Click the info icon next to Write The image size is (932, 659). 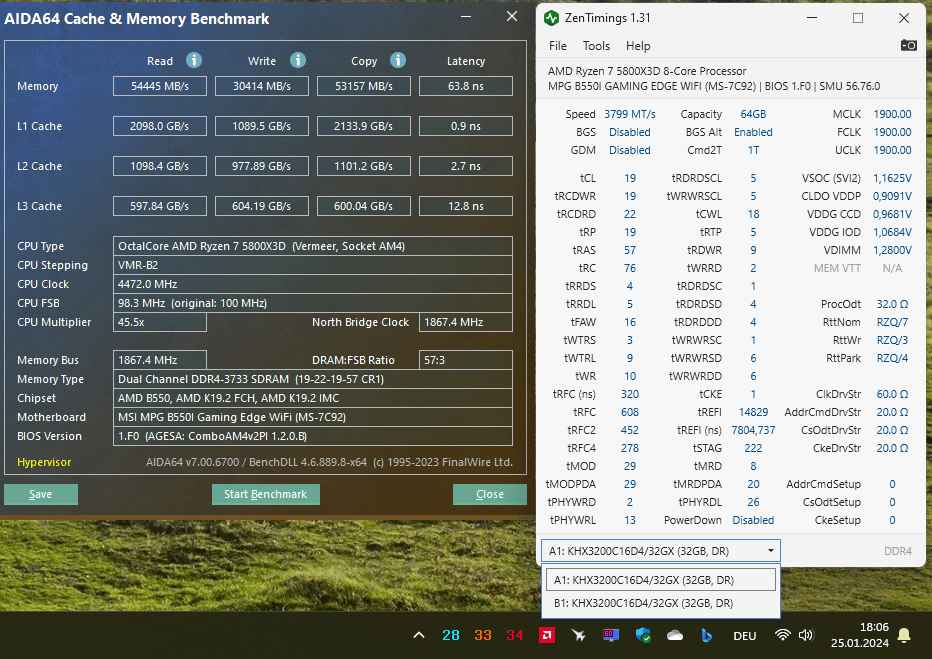tap(298, 60)
